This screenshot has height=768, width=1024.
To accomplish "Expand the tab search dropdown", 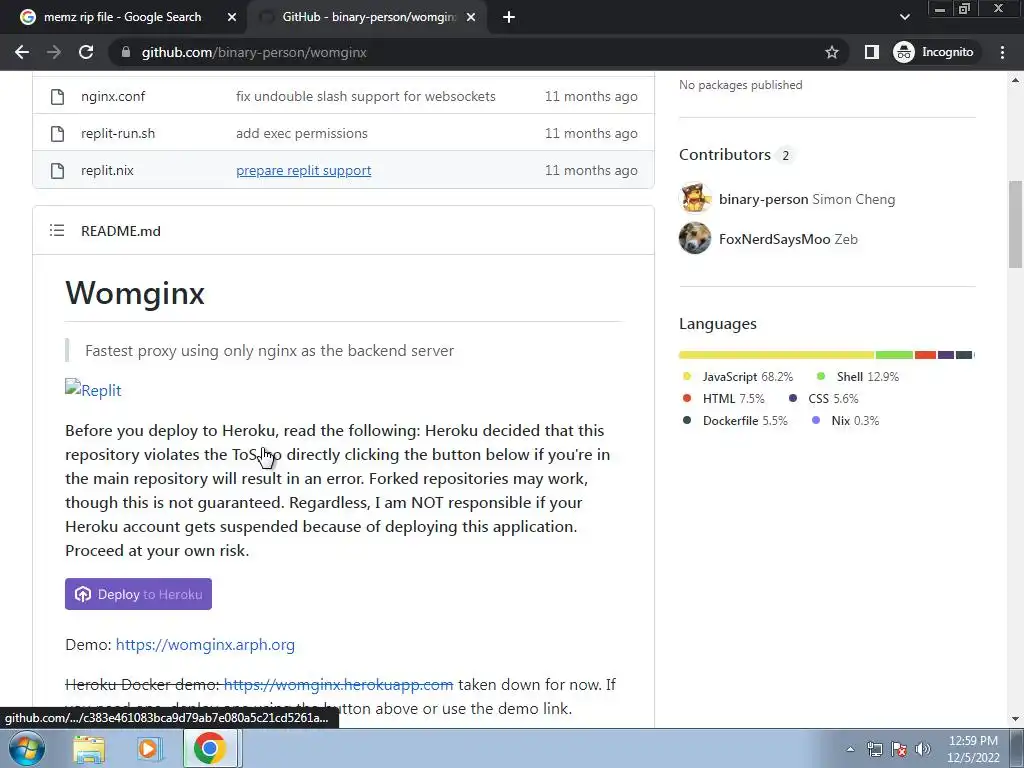I will 904,17.
